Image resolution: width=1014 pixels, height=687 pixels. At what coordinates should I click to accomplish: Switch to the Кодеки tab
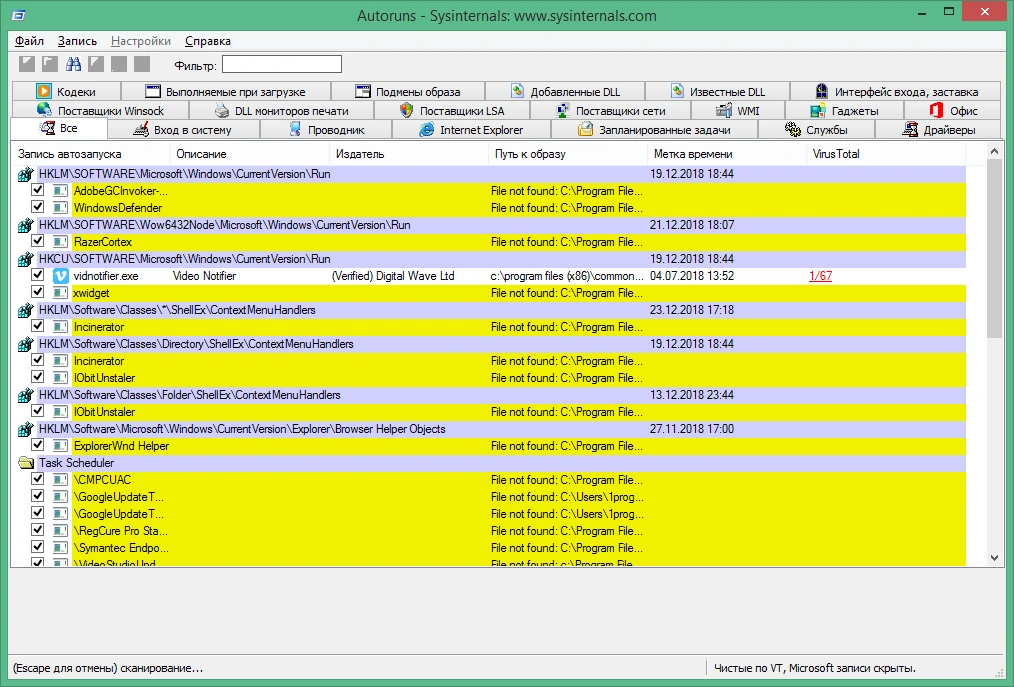66,91
